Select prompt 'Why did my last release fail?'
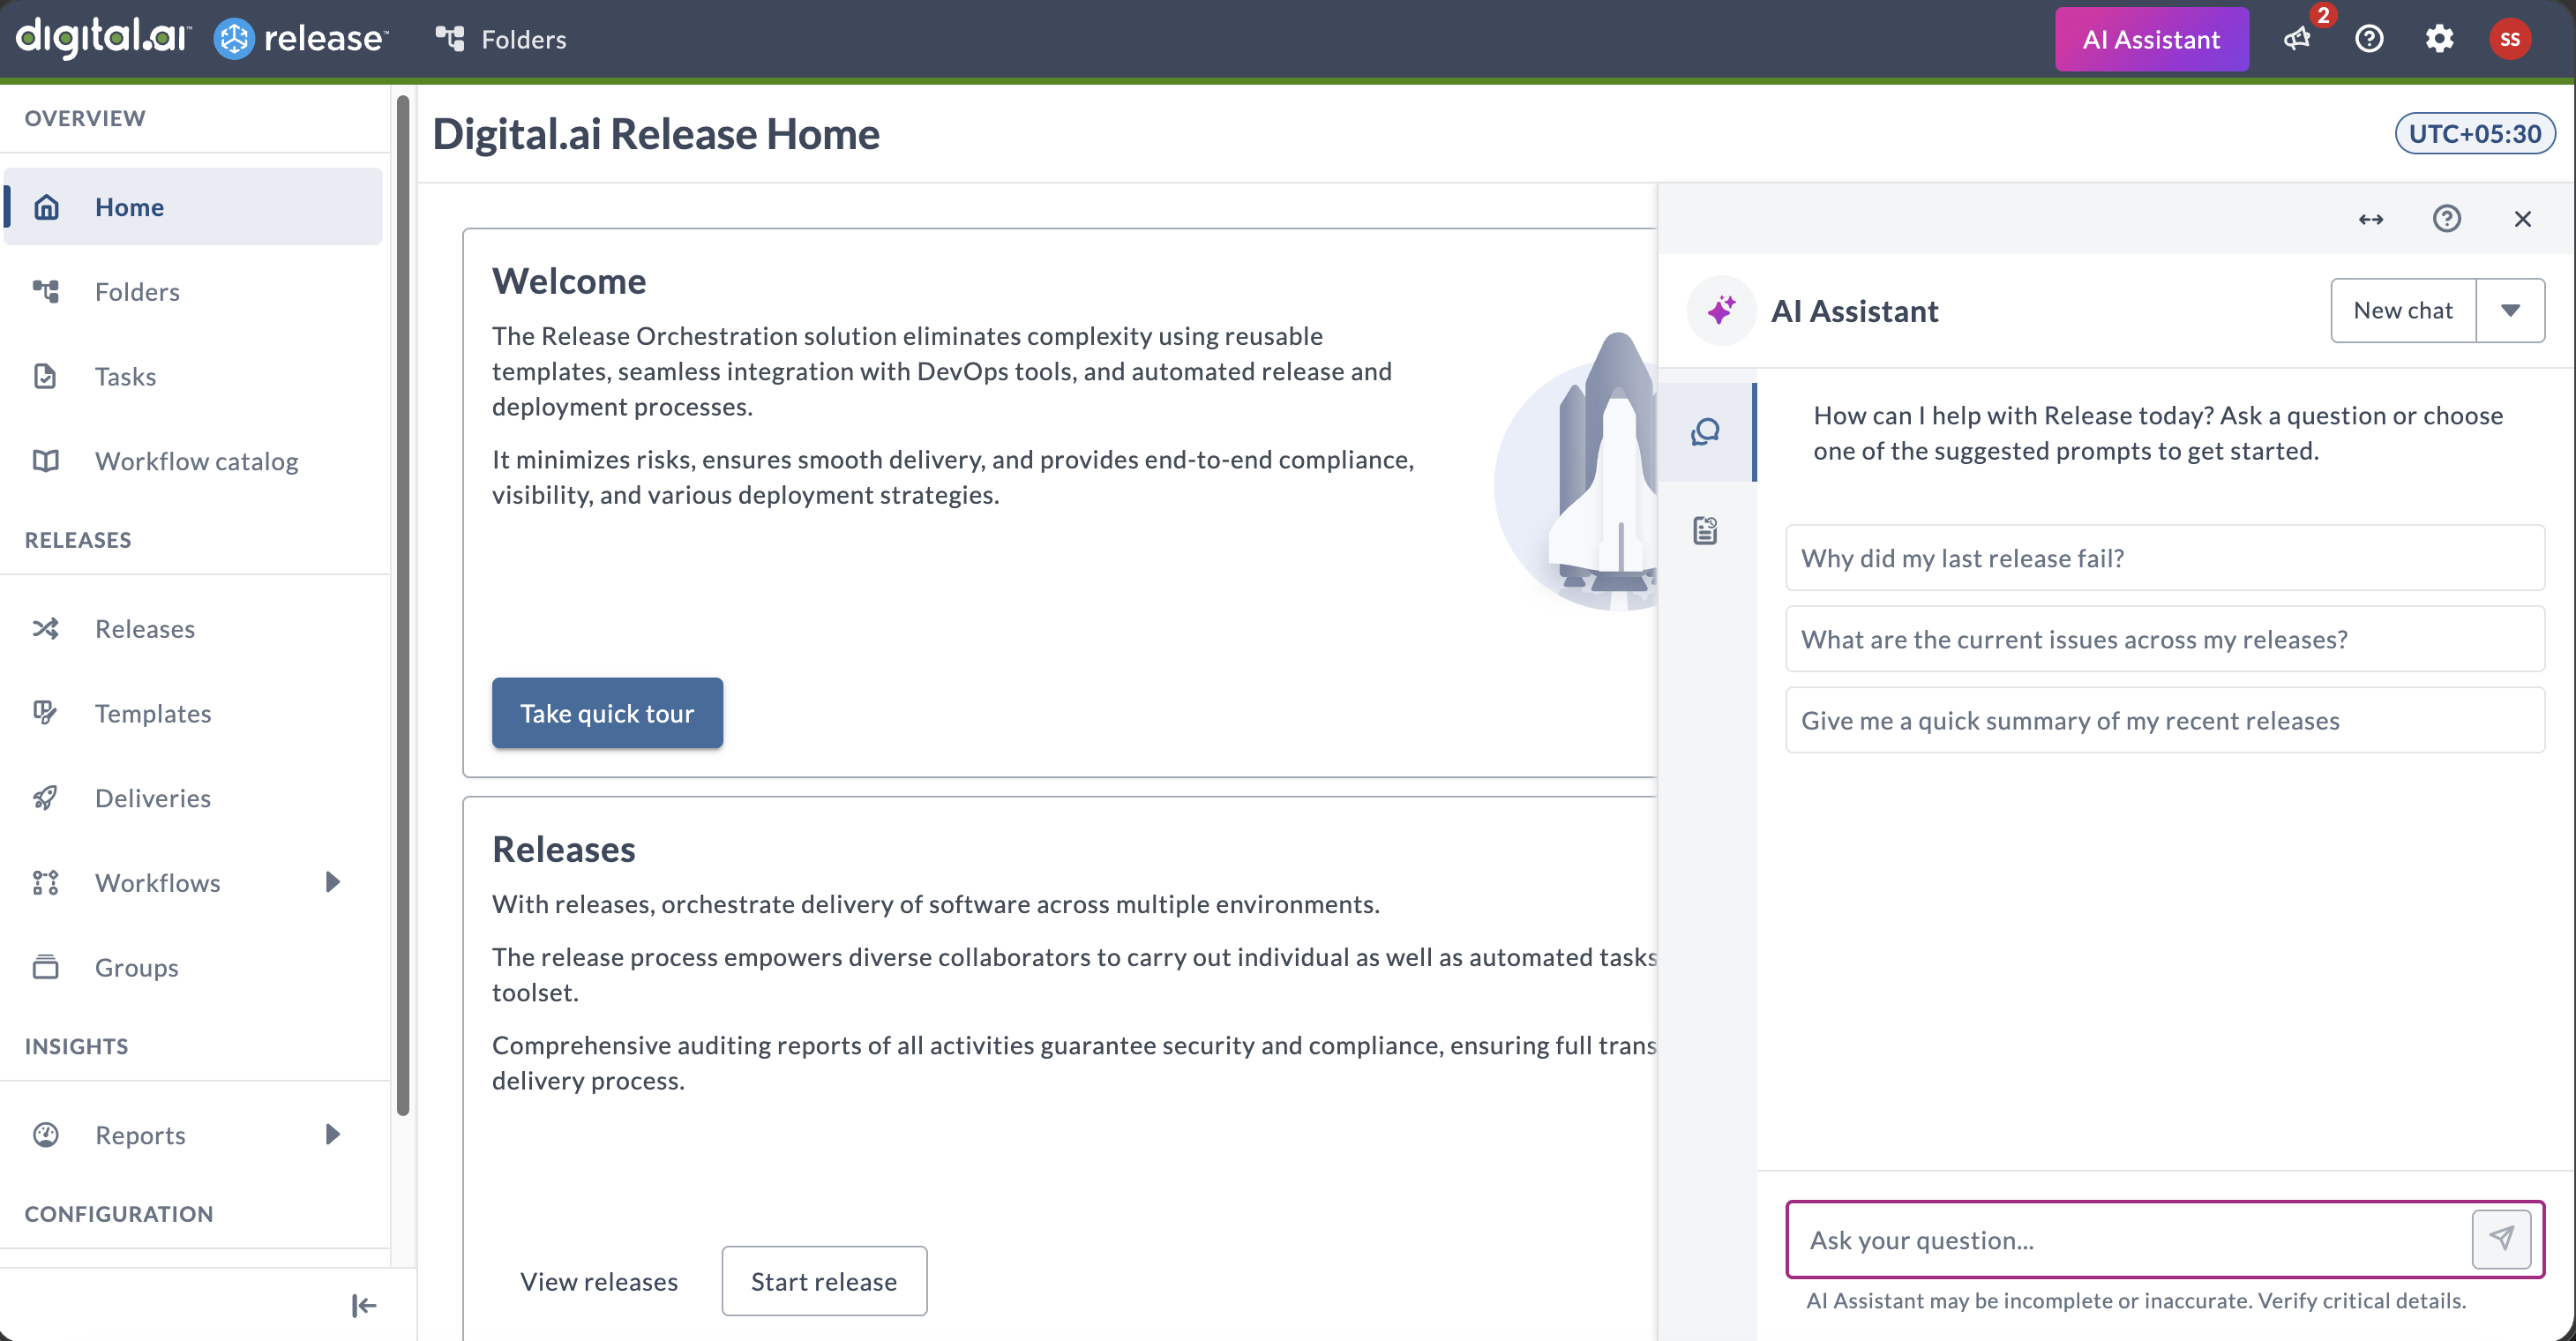The height and width of the screenshot is (1341, 2576). (2165, 558)
